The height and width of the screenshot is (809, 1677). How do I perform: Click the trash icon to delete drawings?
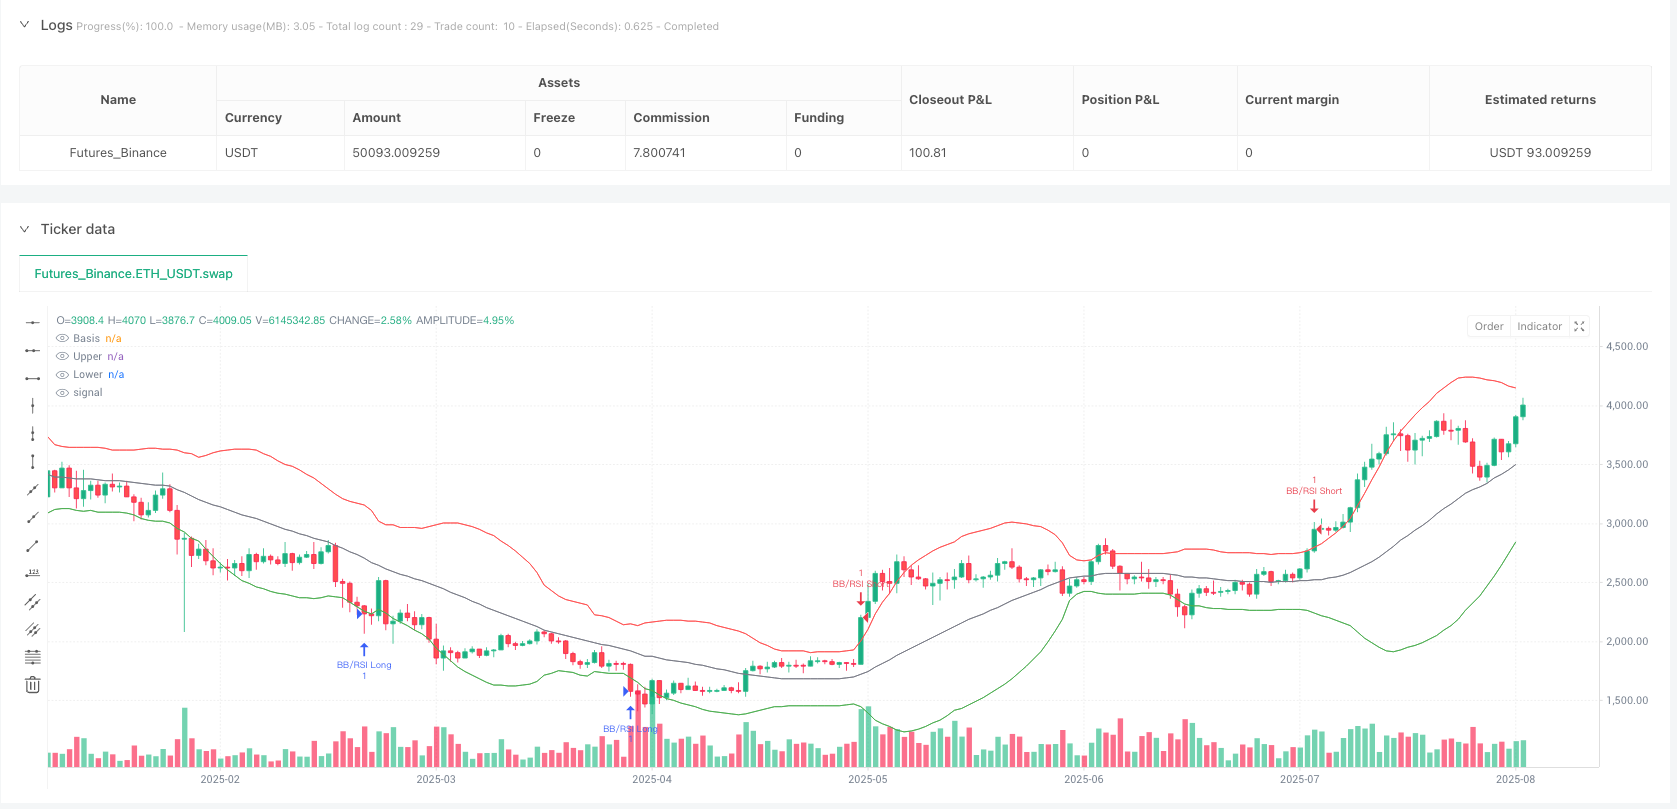point(33,685)
